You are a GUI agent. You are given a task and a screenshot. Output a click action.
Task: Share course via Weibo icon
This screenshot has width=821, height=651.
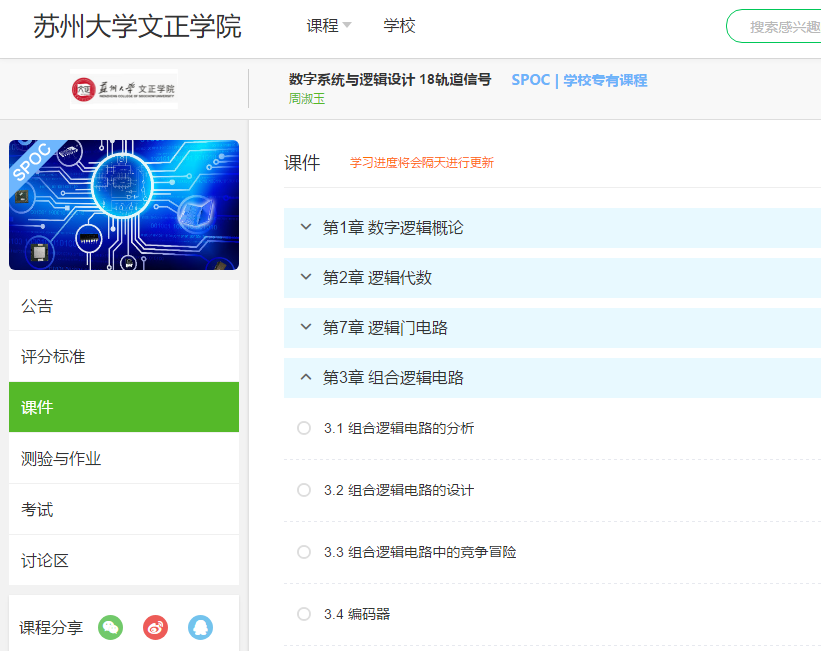(156, 627)
